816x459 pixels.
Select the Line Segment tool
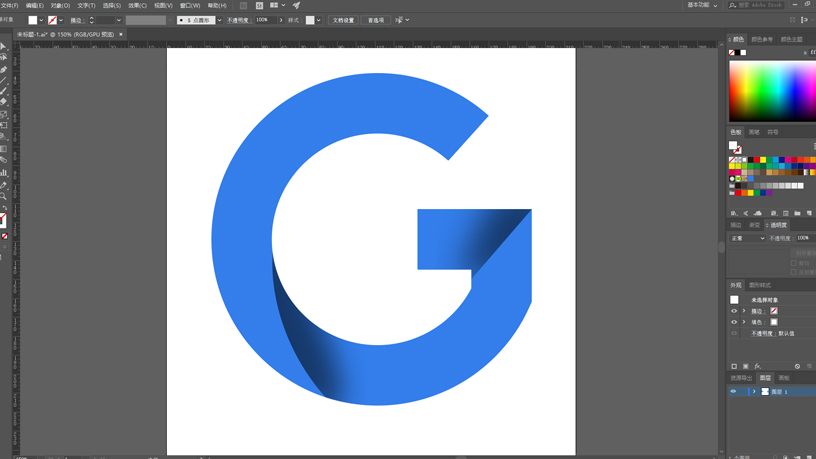pyautogui.click(x=3, y=80)
